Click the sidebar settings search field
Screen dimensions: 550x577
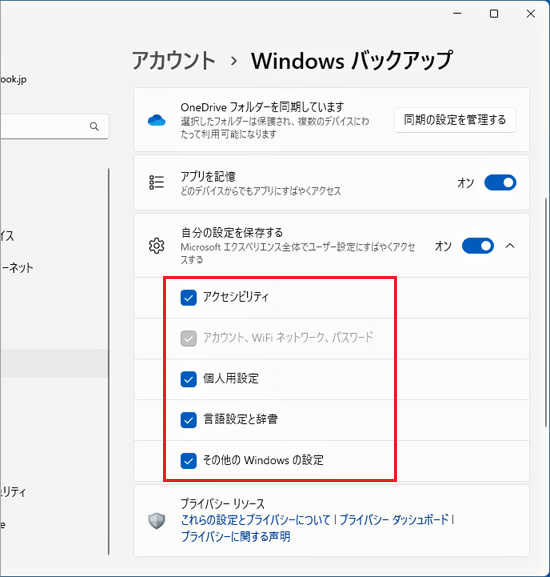(54, 127)
